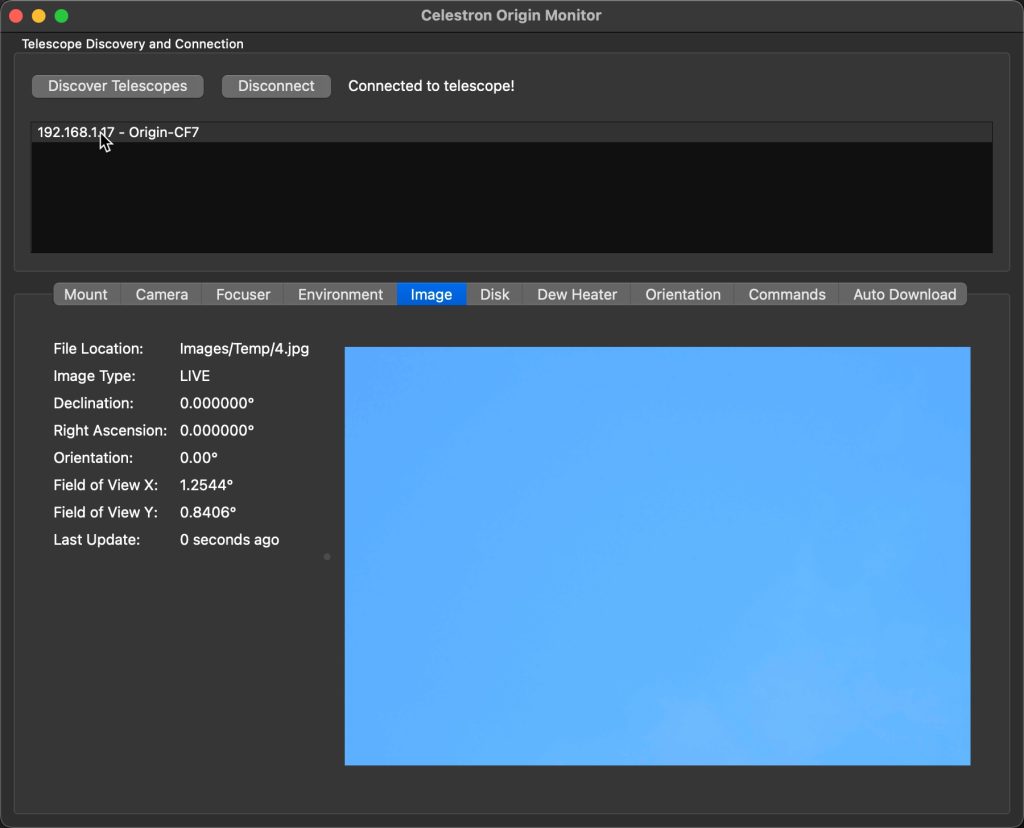Maximize the window with the green button

pyautogui.click(x=61, y=16)
